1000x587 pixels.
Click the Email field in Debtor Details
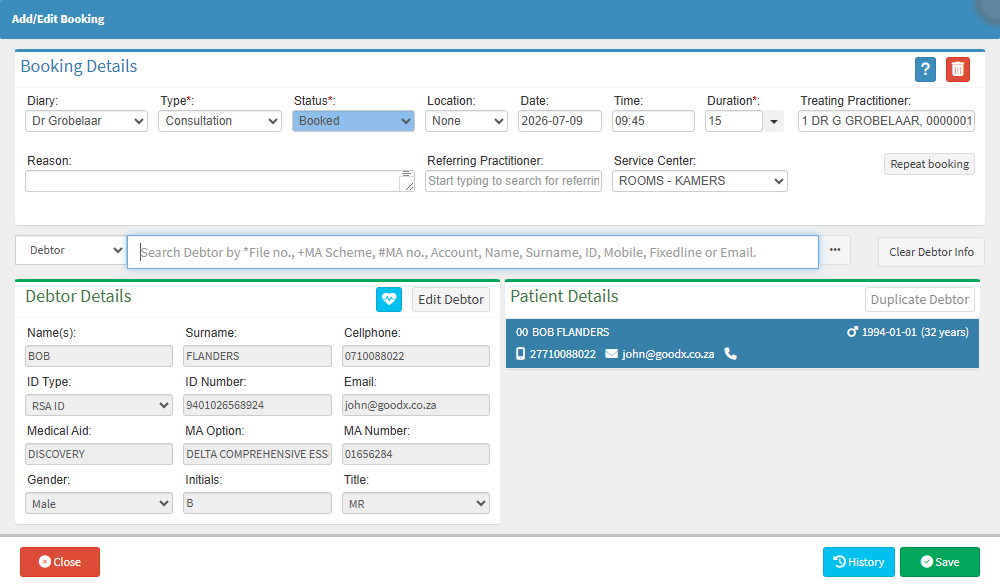(416, 405)
